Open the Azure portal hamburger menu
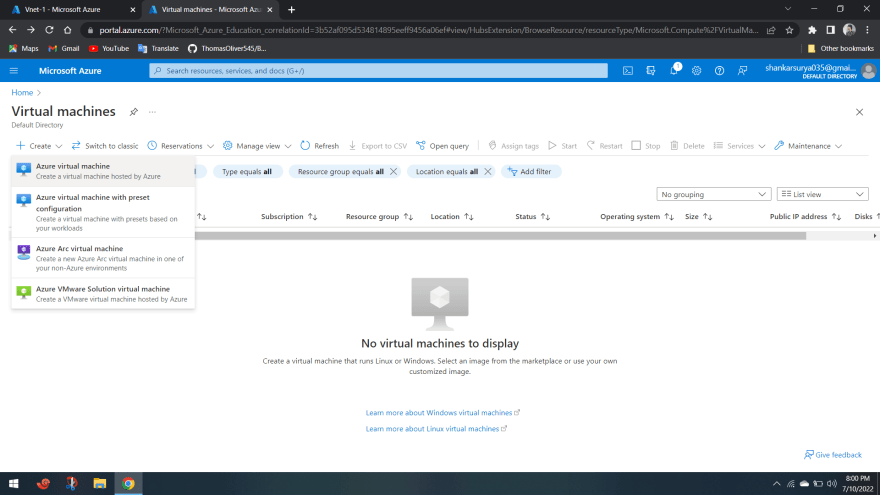Viewport: 880px width, 495px height. click(14, 71)
